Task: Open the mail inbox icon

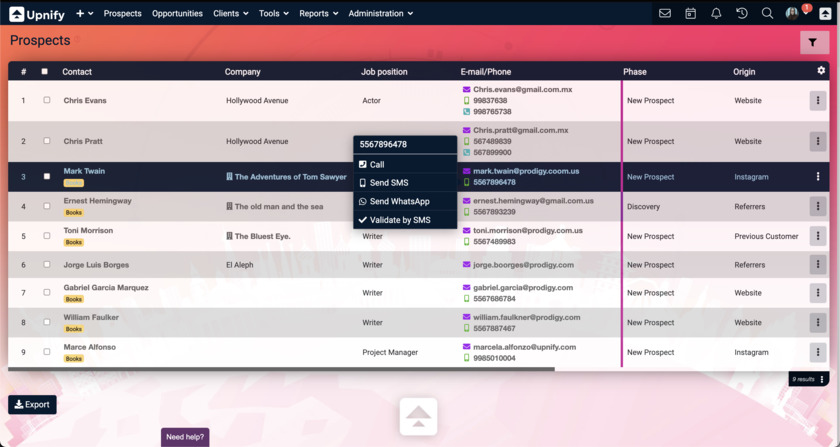Action: (x=665, y=14)
